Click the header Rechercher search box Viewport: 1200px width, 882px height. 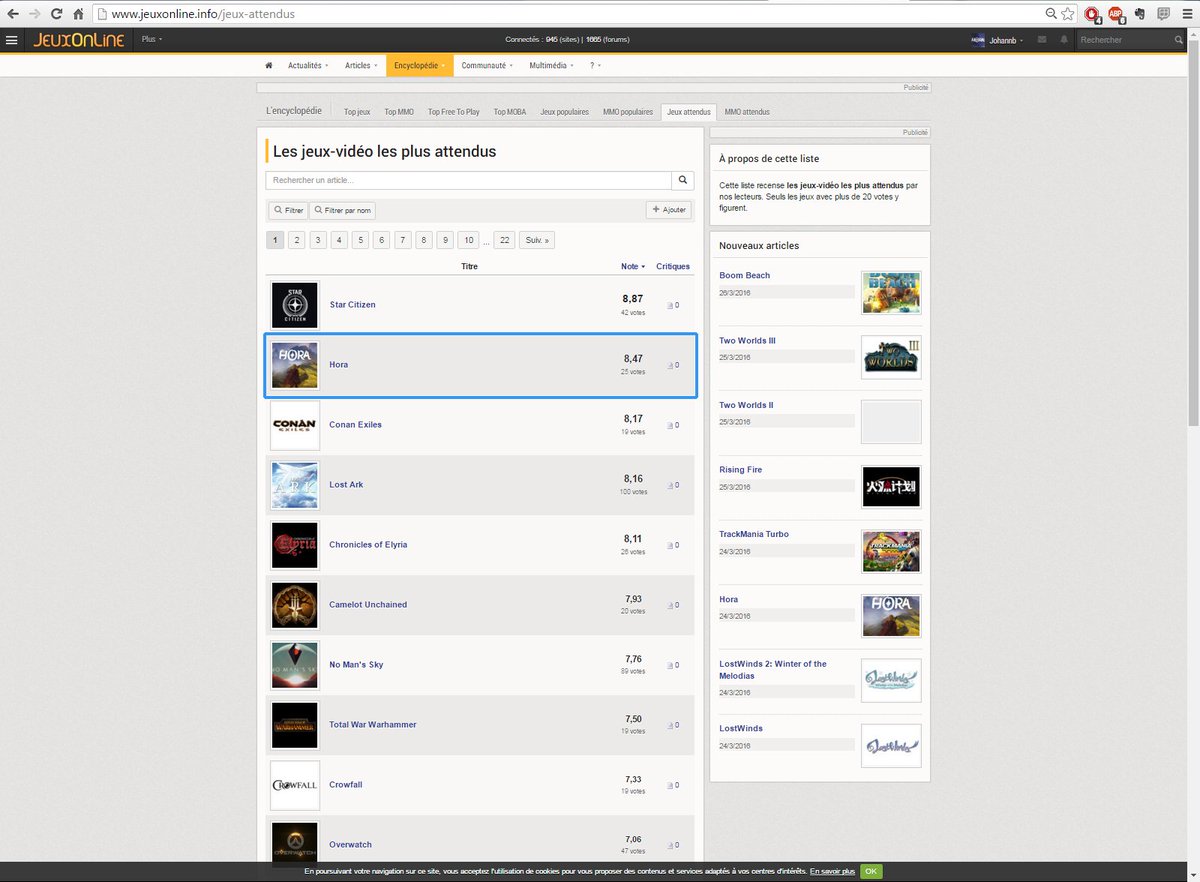(1126, 40)
